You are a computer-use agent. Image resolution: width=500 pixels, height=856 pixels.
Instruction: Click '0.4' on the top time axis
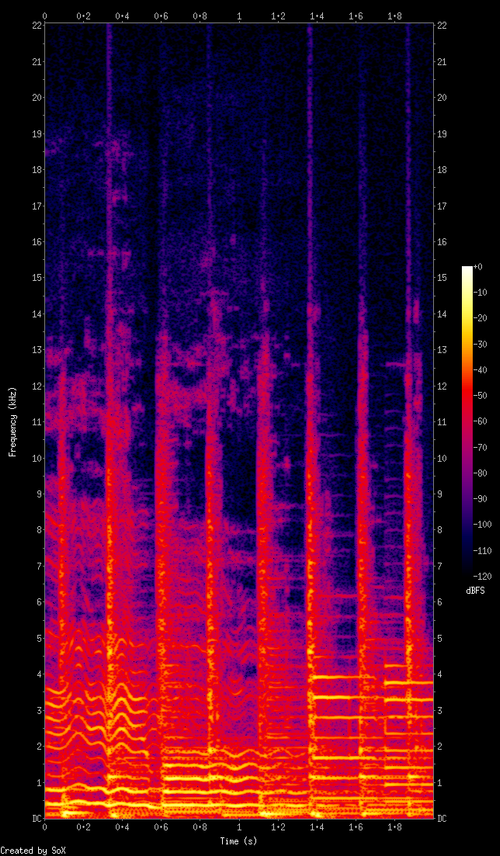[122, 17]
